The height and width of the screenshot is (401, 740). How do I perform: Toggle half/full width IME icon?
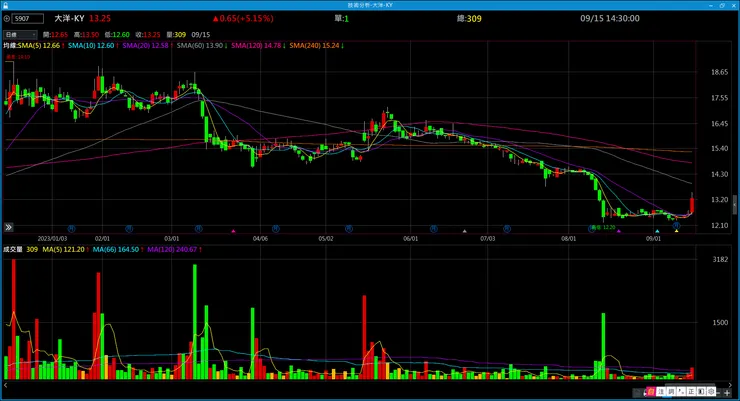(701, 391)
